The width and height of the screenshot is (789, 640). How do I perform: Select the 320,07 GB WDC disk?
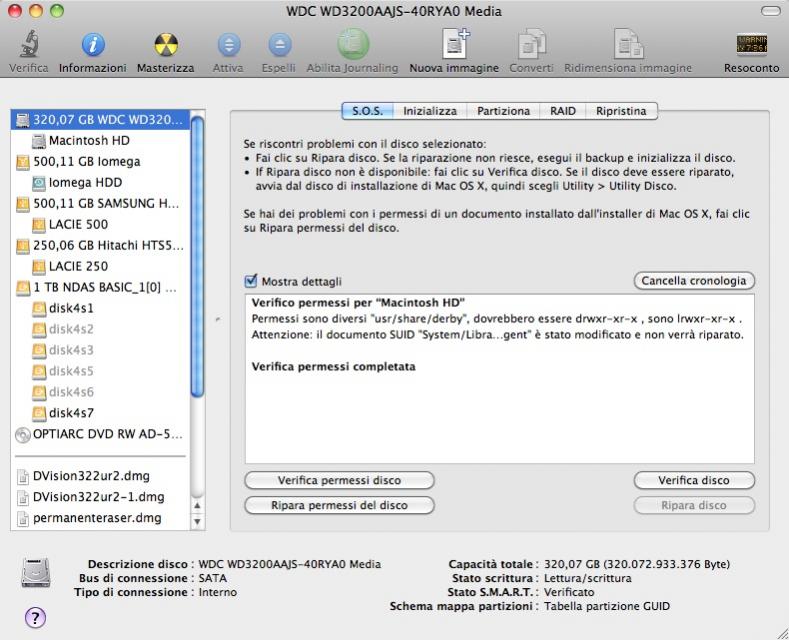click(x=100, y=120)
